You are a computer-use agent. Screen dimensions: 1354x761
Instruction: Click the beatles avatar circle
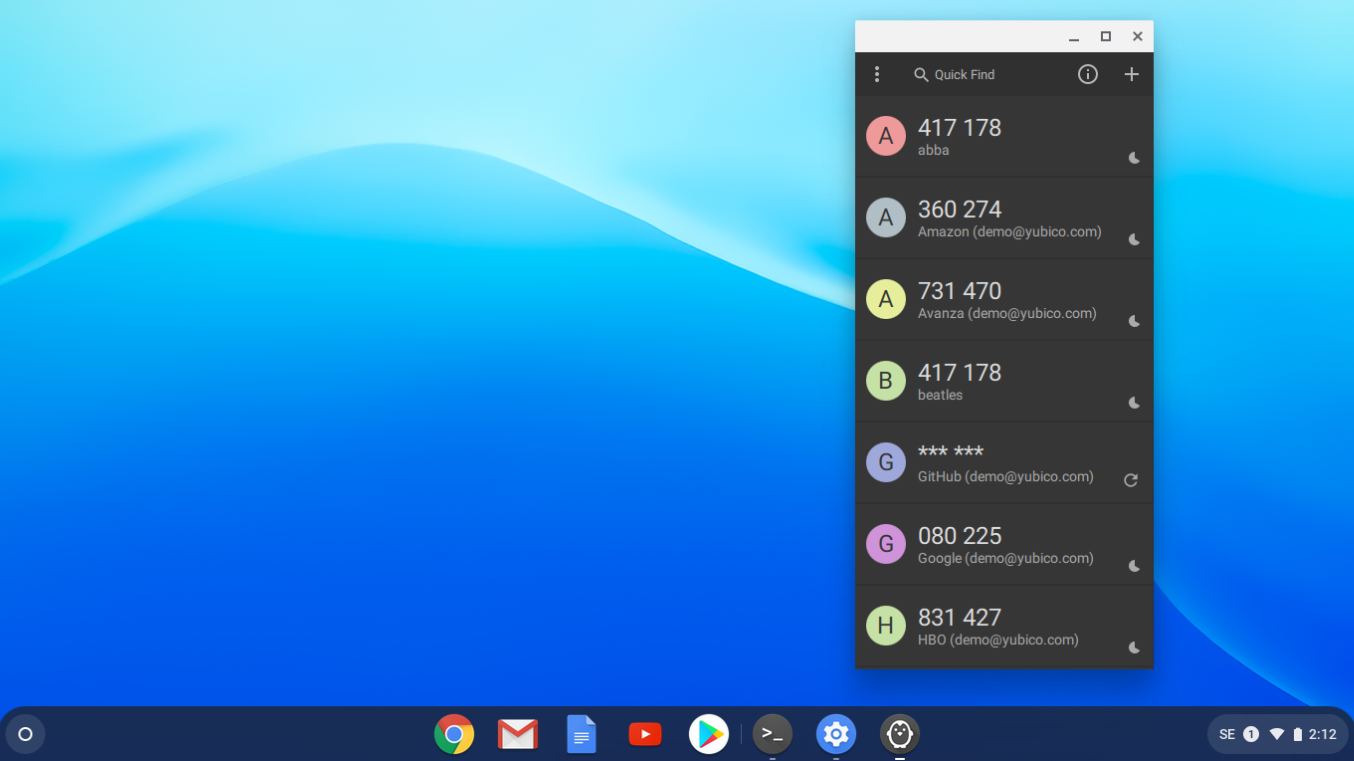(886, 381)
